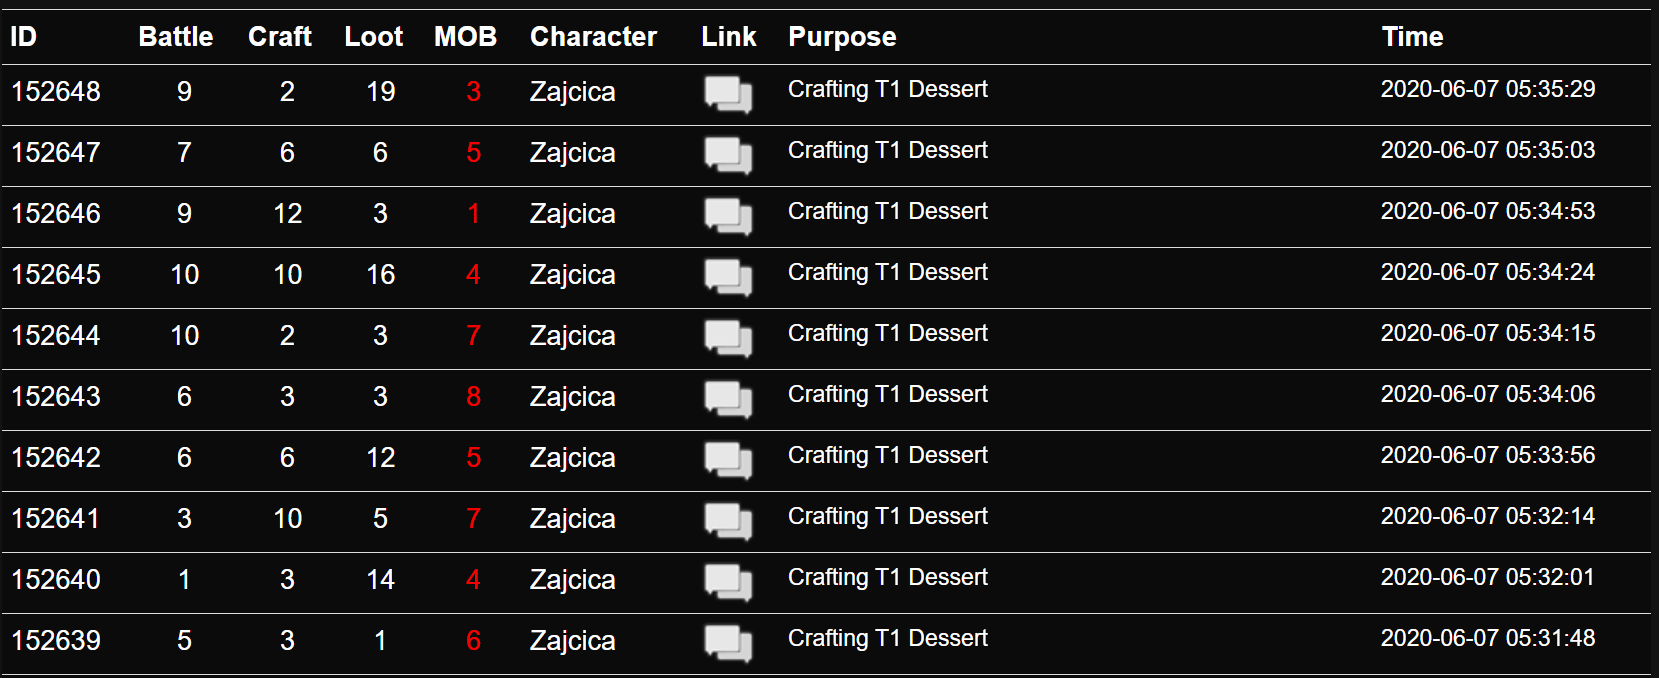The image size is (1659, 678).
Task: Click the ID column header
Action: 23,37
